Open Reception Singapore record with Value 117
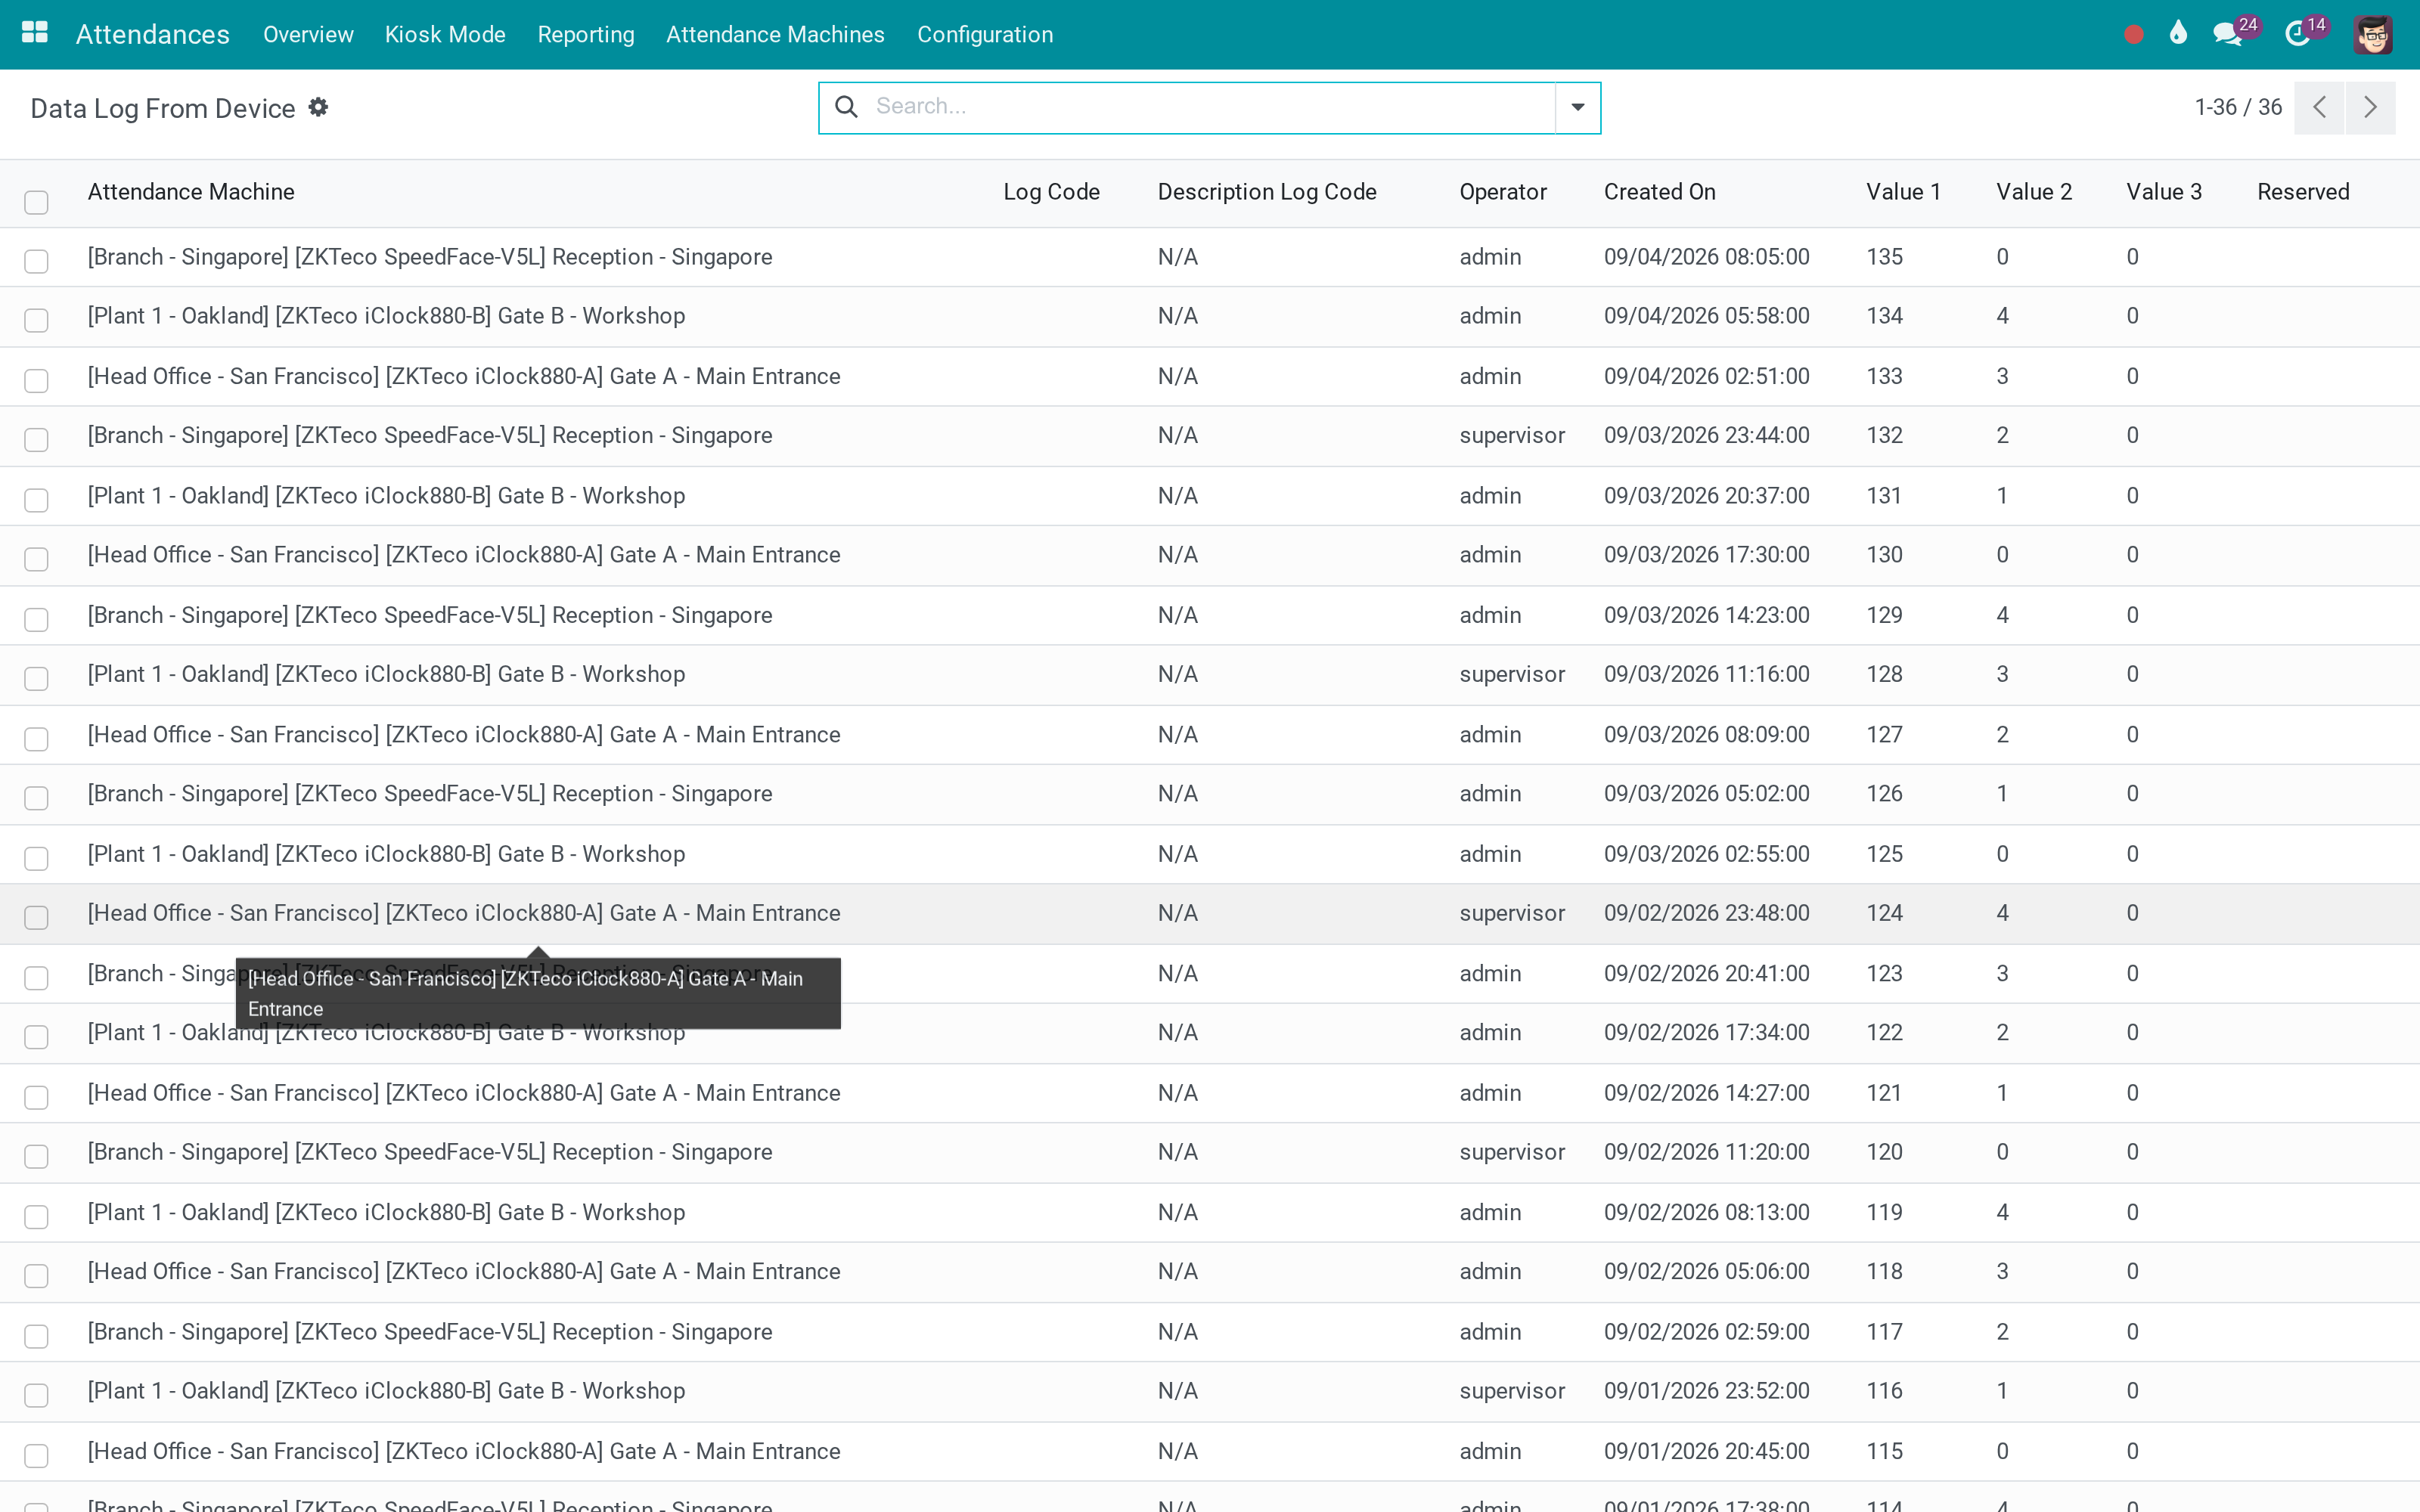The height and width of the screenshot is (1512, 2420). click(1210, 1332)
